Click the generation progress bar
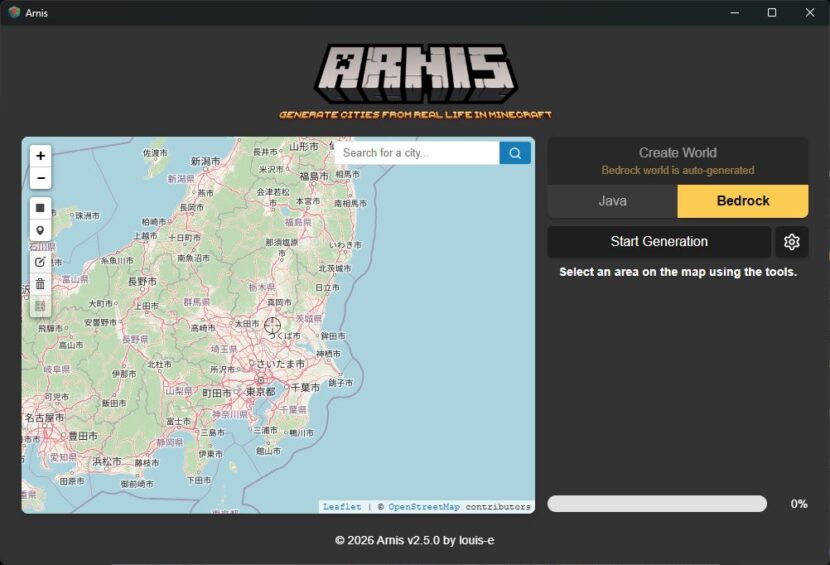 (x=657, y=504)
